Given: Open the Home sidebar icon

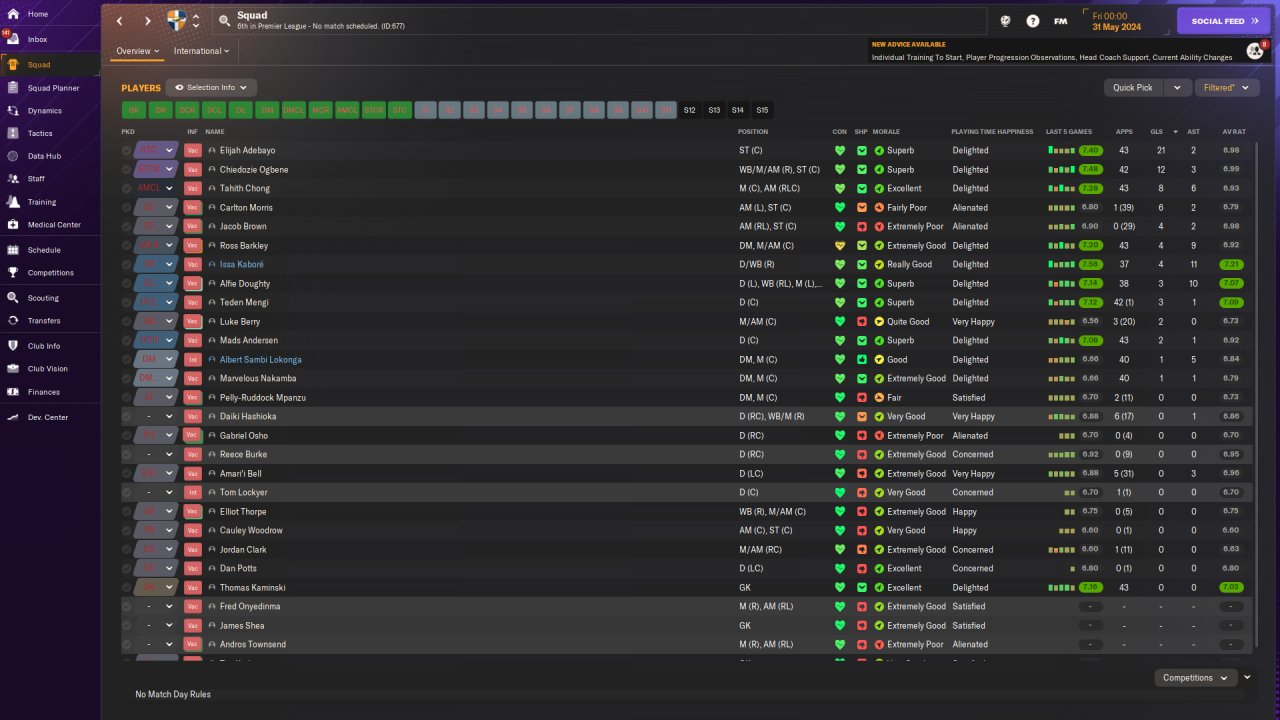Looking at the screenshot, I should click(12, 14).
